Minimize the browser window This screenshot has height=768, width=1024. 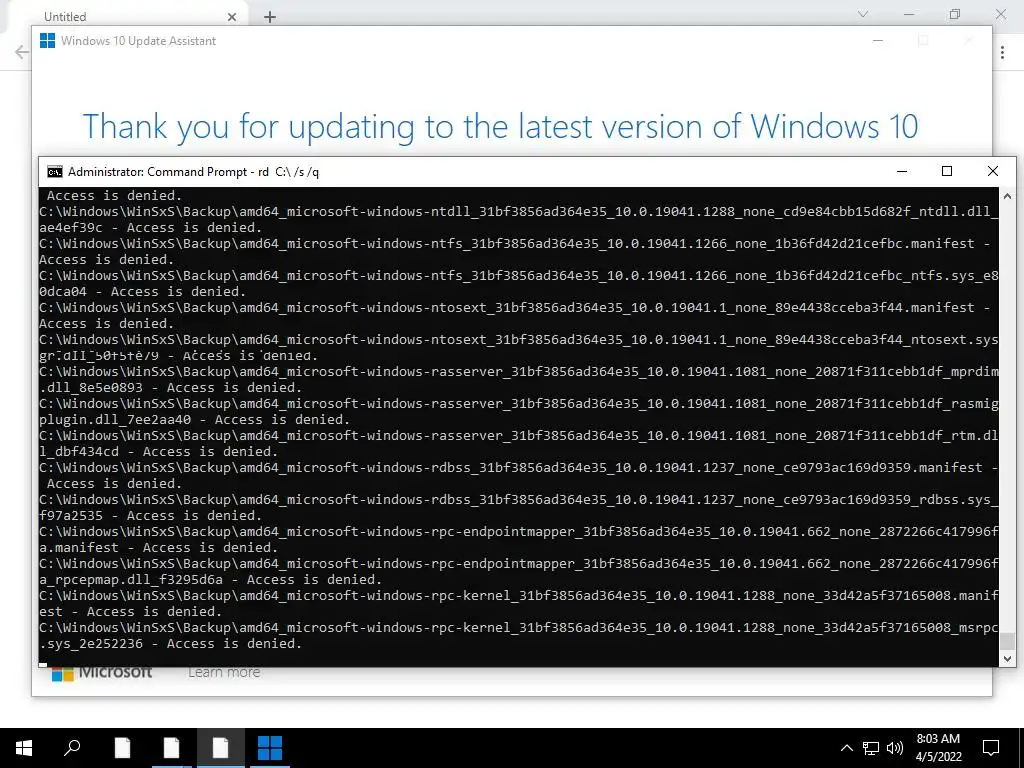[908, 14]
